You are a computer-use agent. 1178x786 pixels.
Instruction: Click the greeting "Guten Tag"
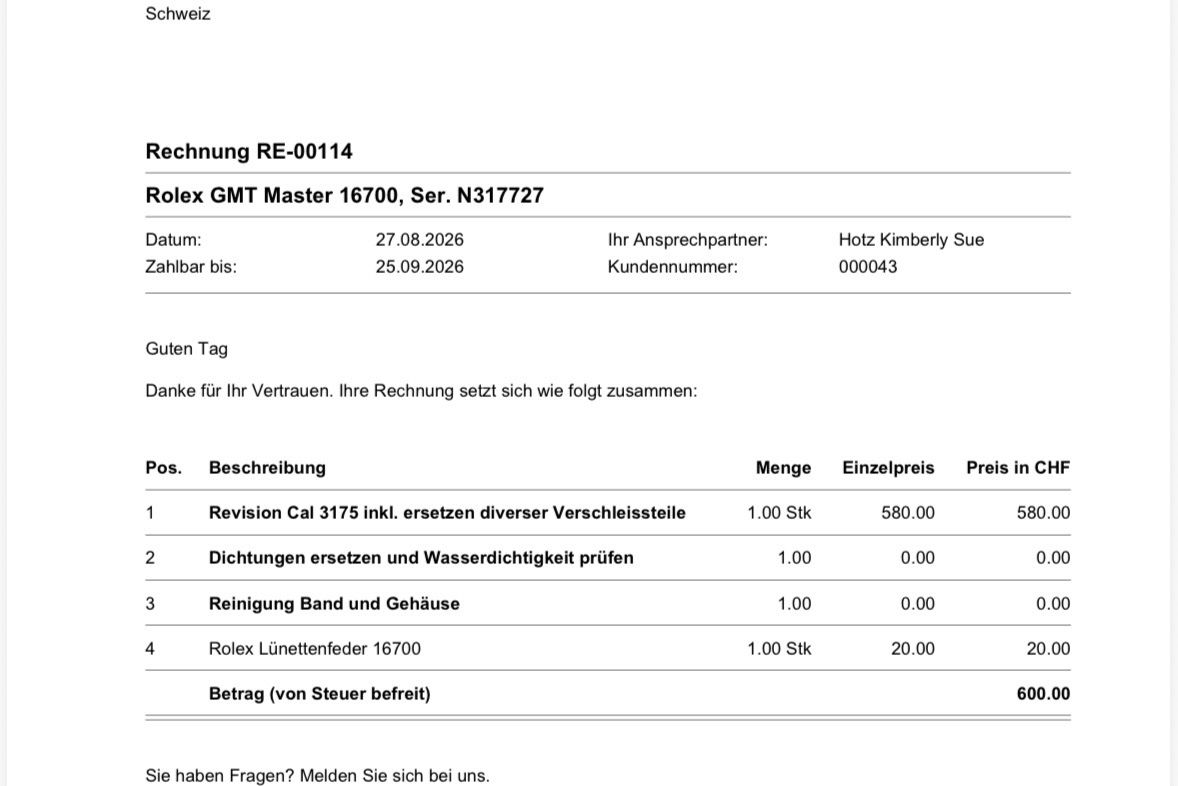[x=186, y=349]
